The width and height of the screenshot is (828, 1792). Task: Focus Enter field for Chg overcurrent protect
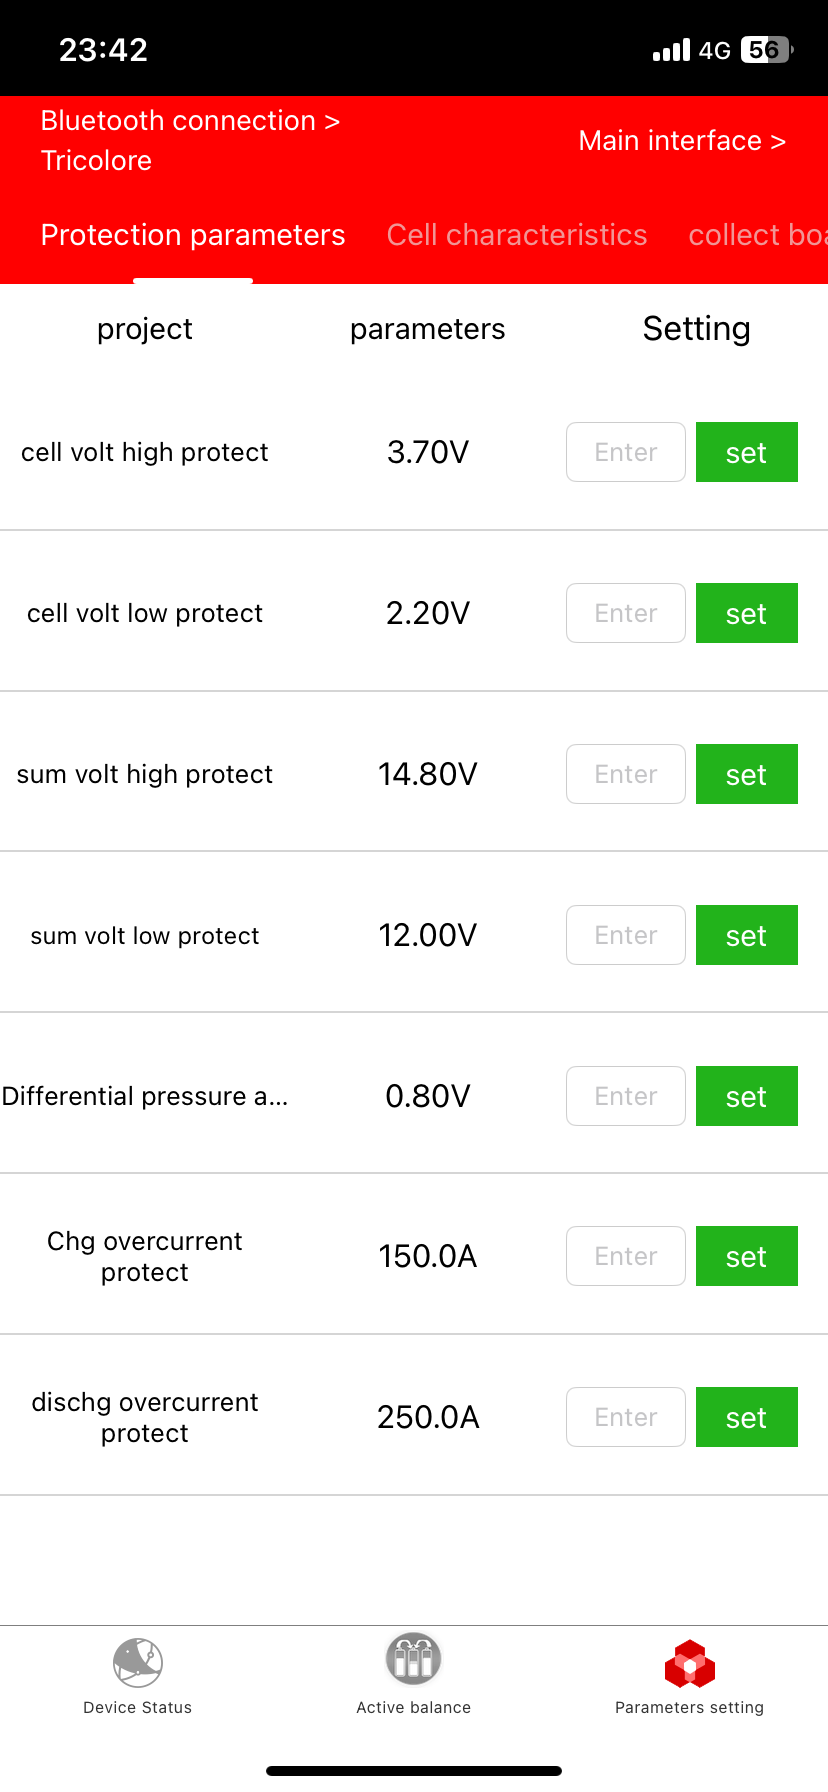point(626,1256)
